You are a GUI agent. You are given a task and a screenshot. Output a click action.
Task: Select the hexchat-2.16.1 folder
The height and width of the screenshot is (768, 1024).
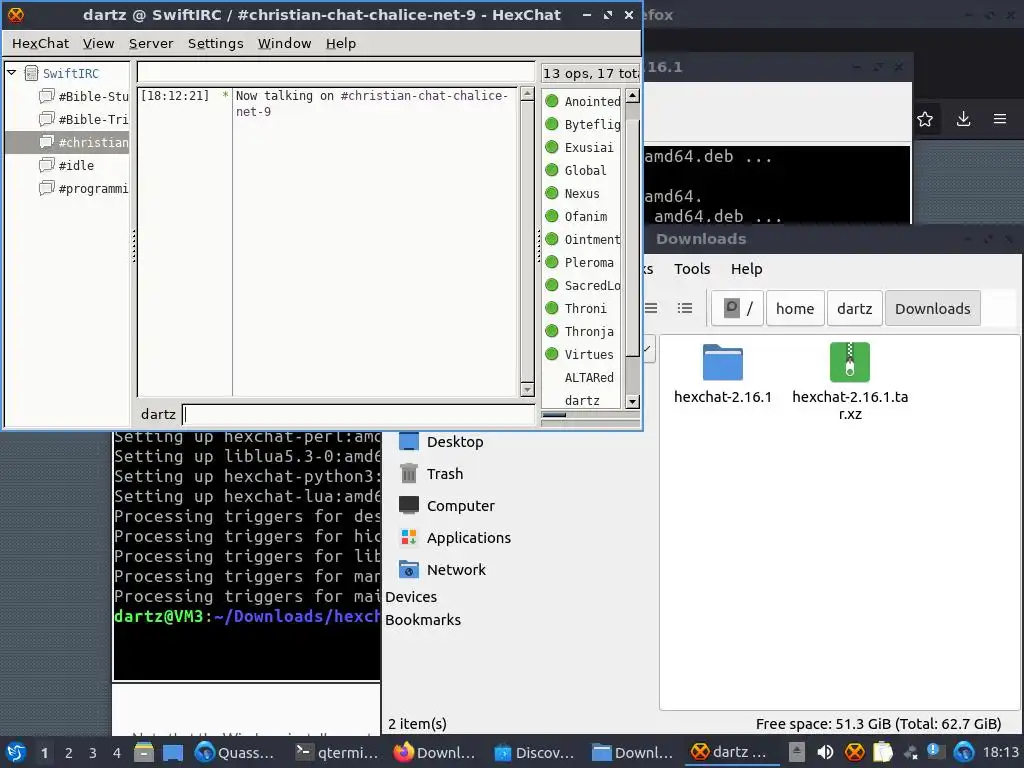722,373
